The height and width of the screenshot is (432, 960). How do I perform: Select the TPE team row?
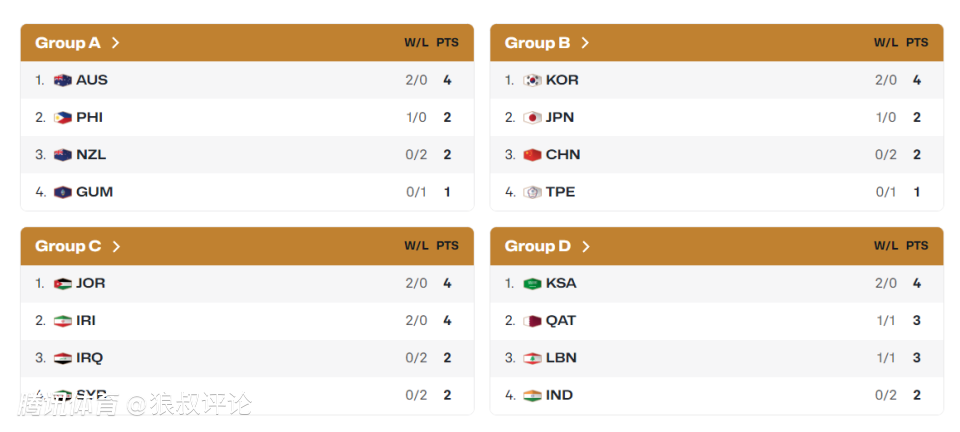click(x=716, y=192)
